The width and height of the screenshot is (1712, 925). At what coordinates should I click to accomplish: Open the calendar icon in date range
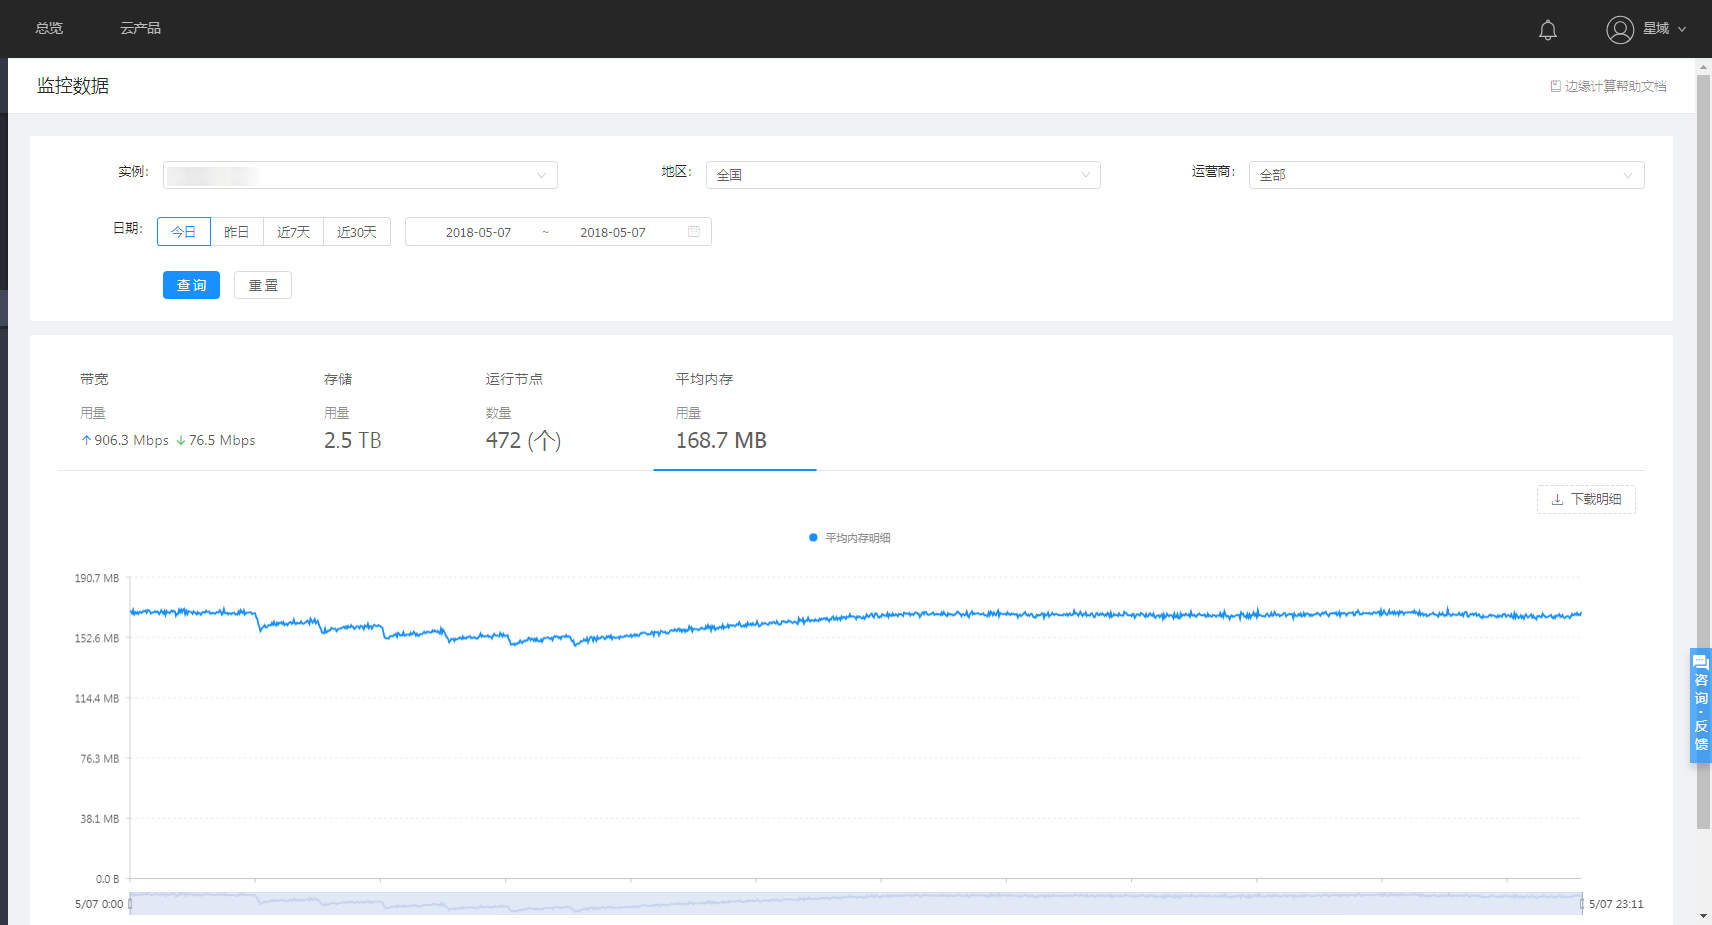coord(694,232)
